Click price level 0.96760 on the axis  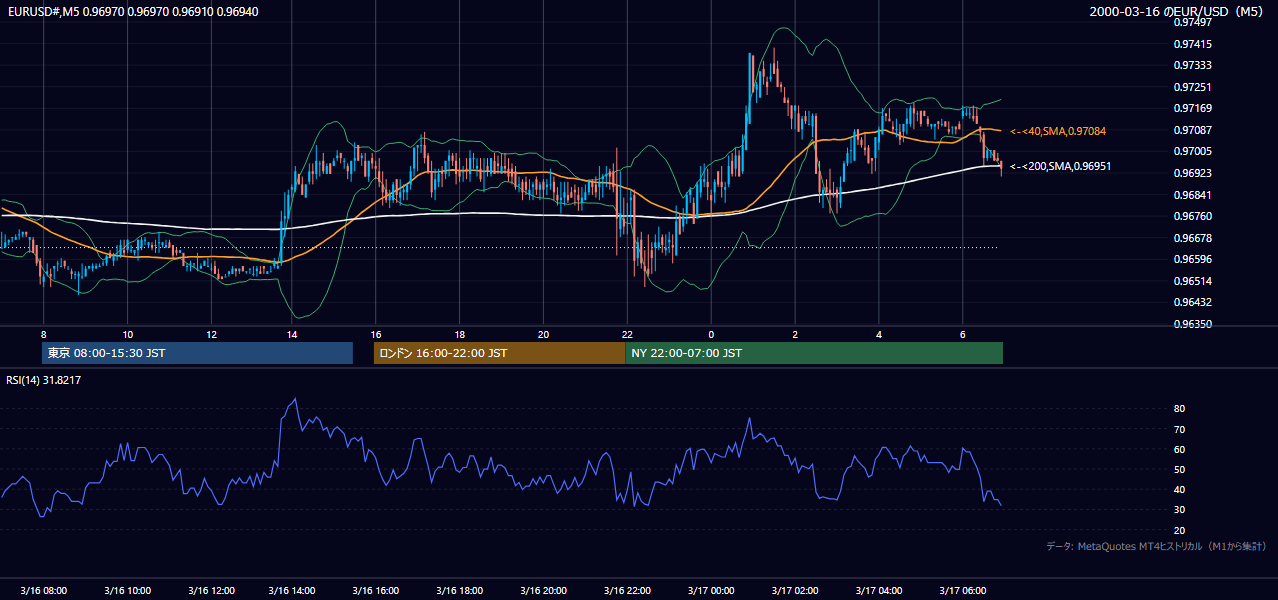point(1192,216)
